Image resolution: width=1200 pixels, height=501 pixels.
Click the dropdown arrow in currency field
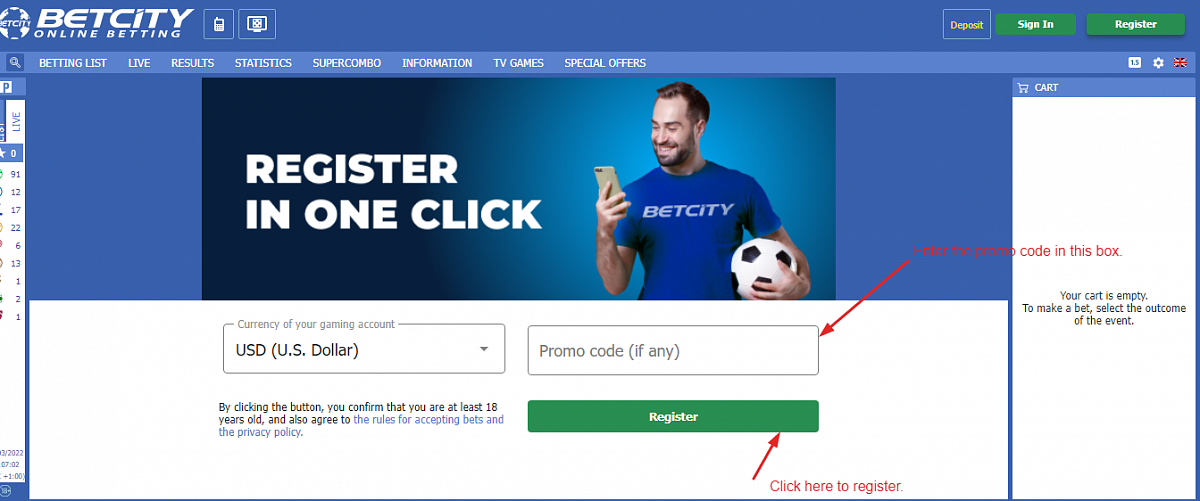(484, 349)
